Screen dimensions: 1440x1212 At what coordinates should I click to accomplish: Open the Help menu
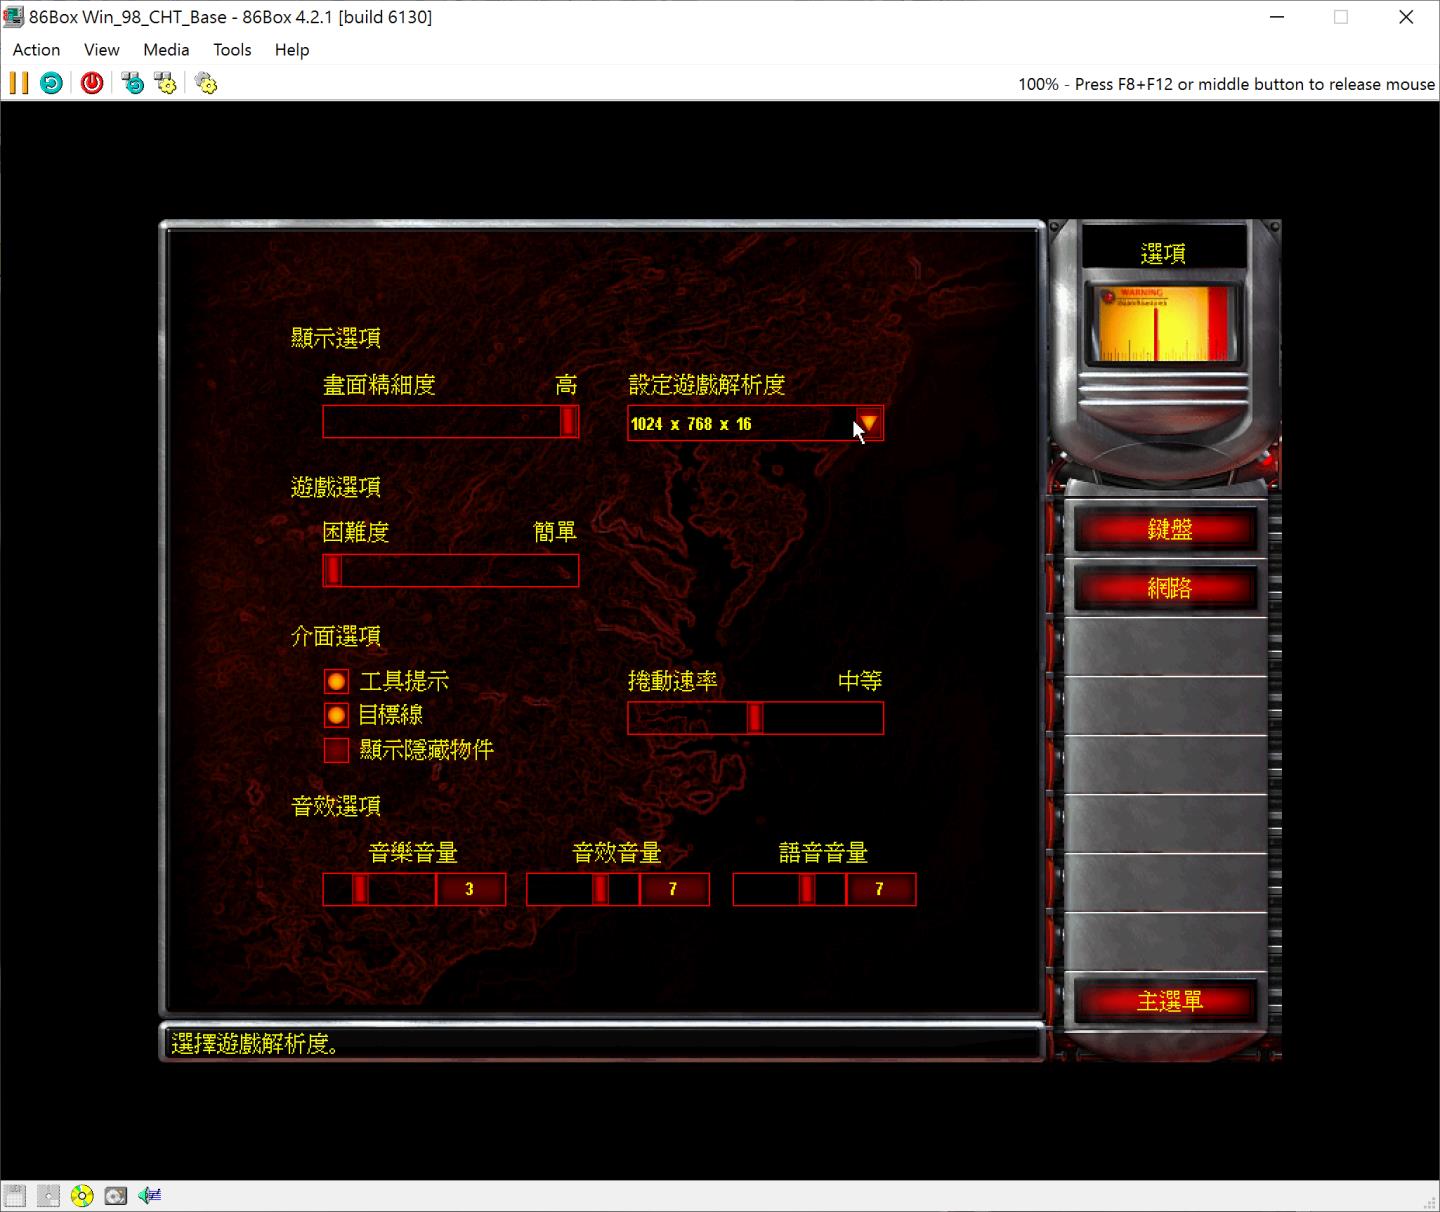coord(292,49)
